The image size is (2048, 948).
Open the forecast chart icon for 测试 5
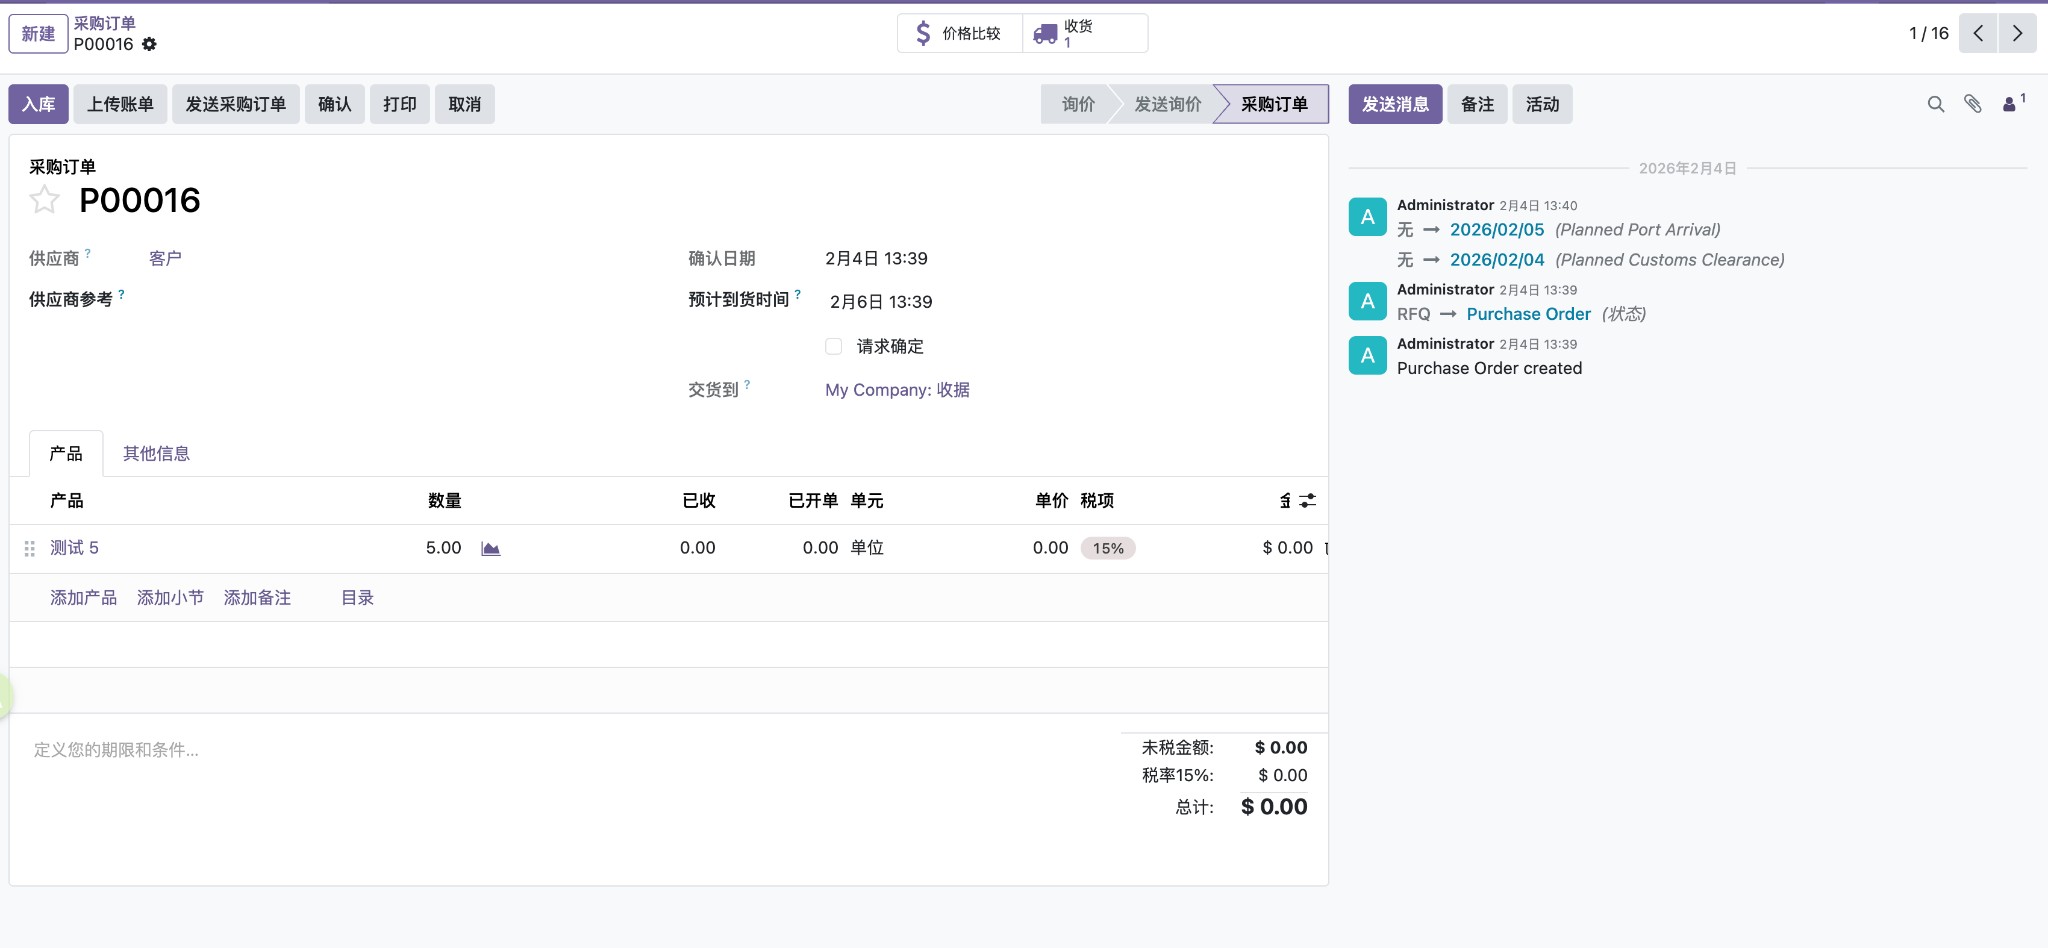490,548
